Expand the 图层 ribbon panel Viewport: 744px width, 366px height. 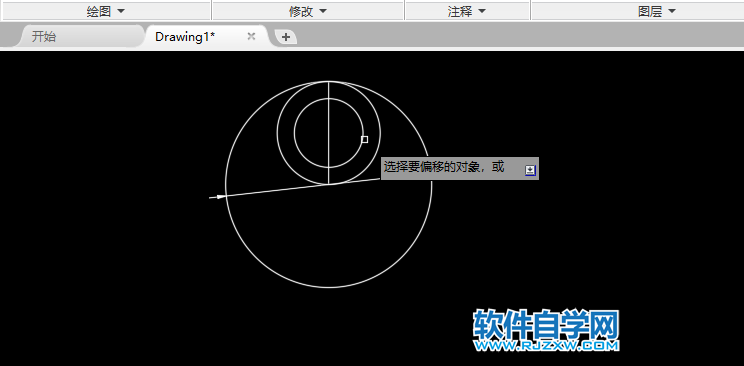point(656,11)
